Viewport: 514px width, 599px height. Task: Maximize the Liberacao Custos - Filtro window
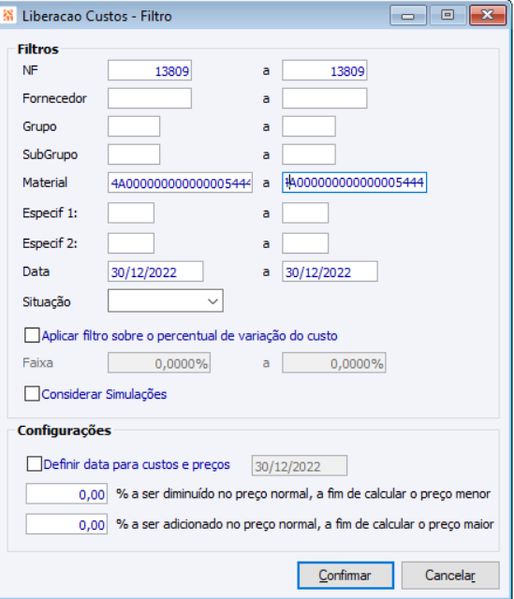[448, 15]
